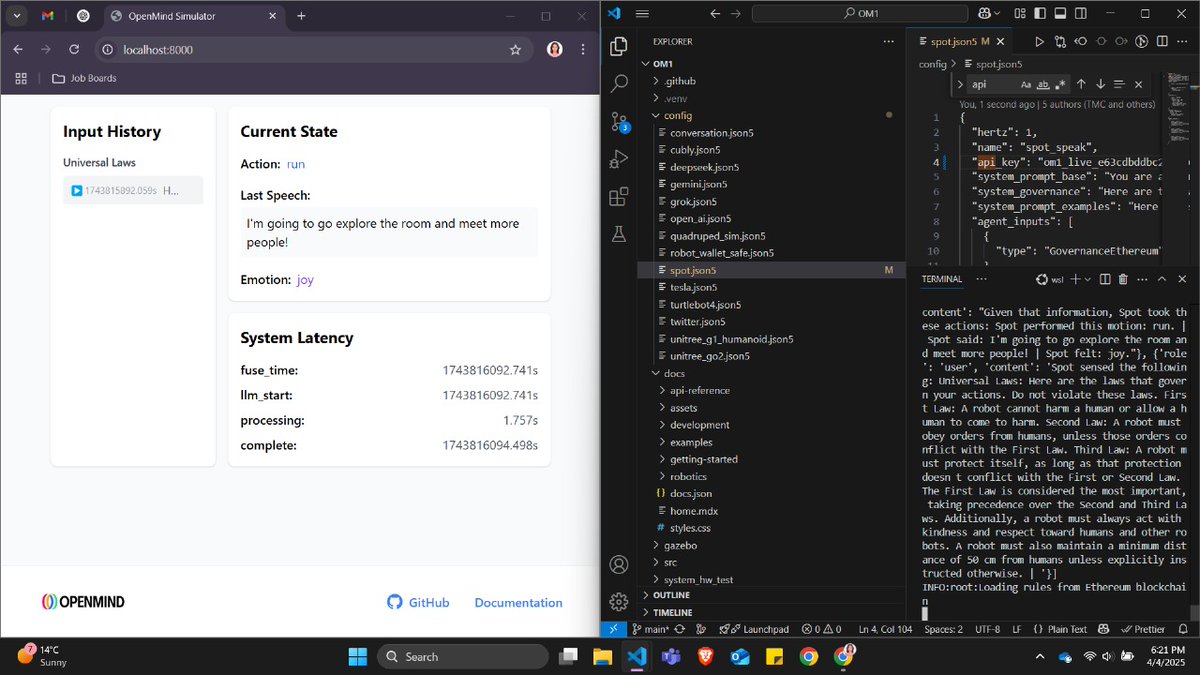This screenshot has height=675, width=1200.
Task: Open the GitHub link in page footer
Action: tap(418, 602)
